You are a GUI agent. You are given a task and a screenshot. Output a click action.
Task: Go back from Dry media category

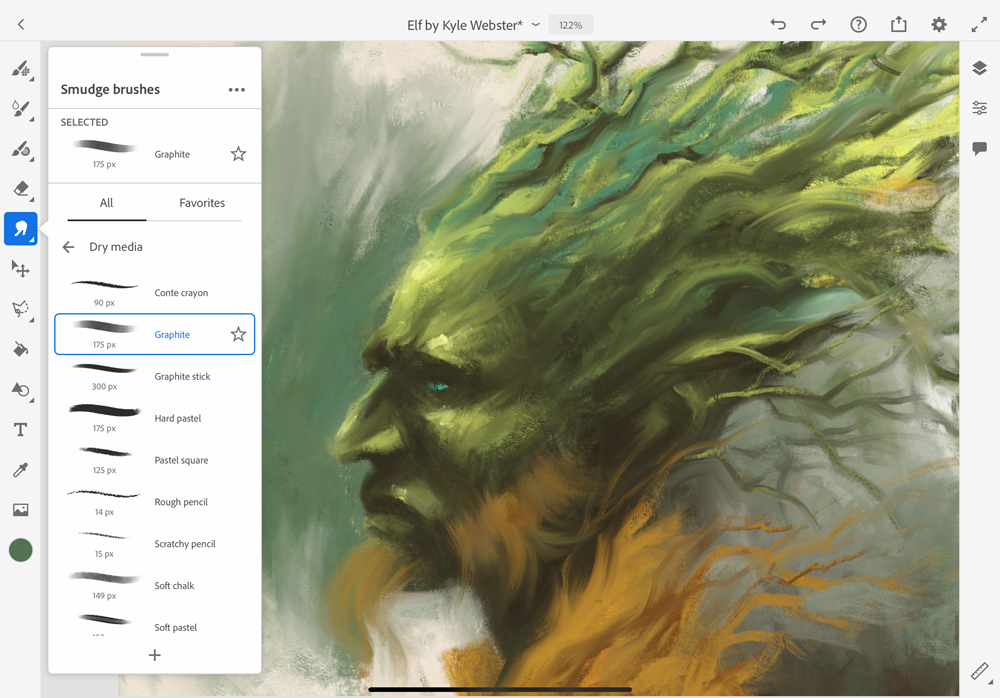68,247
